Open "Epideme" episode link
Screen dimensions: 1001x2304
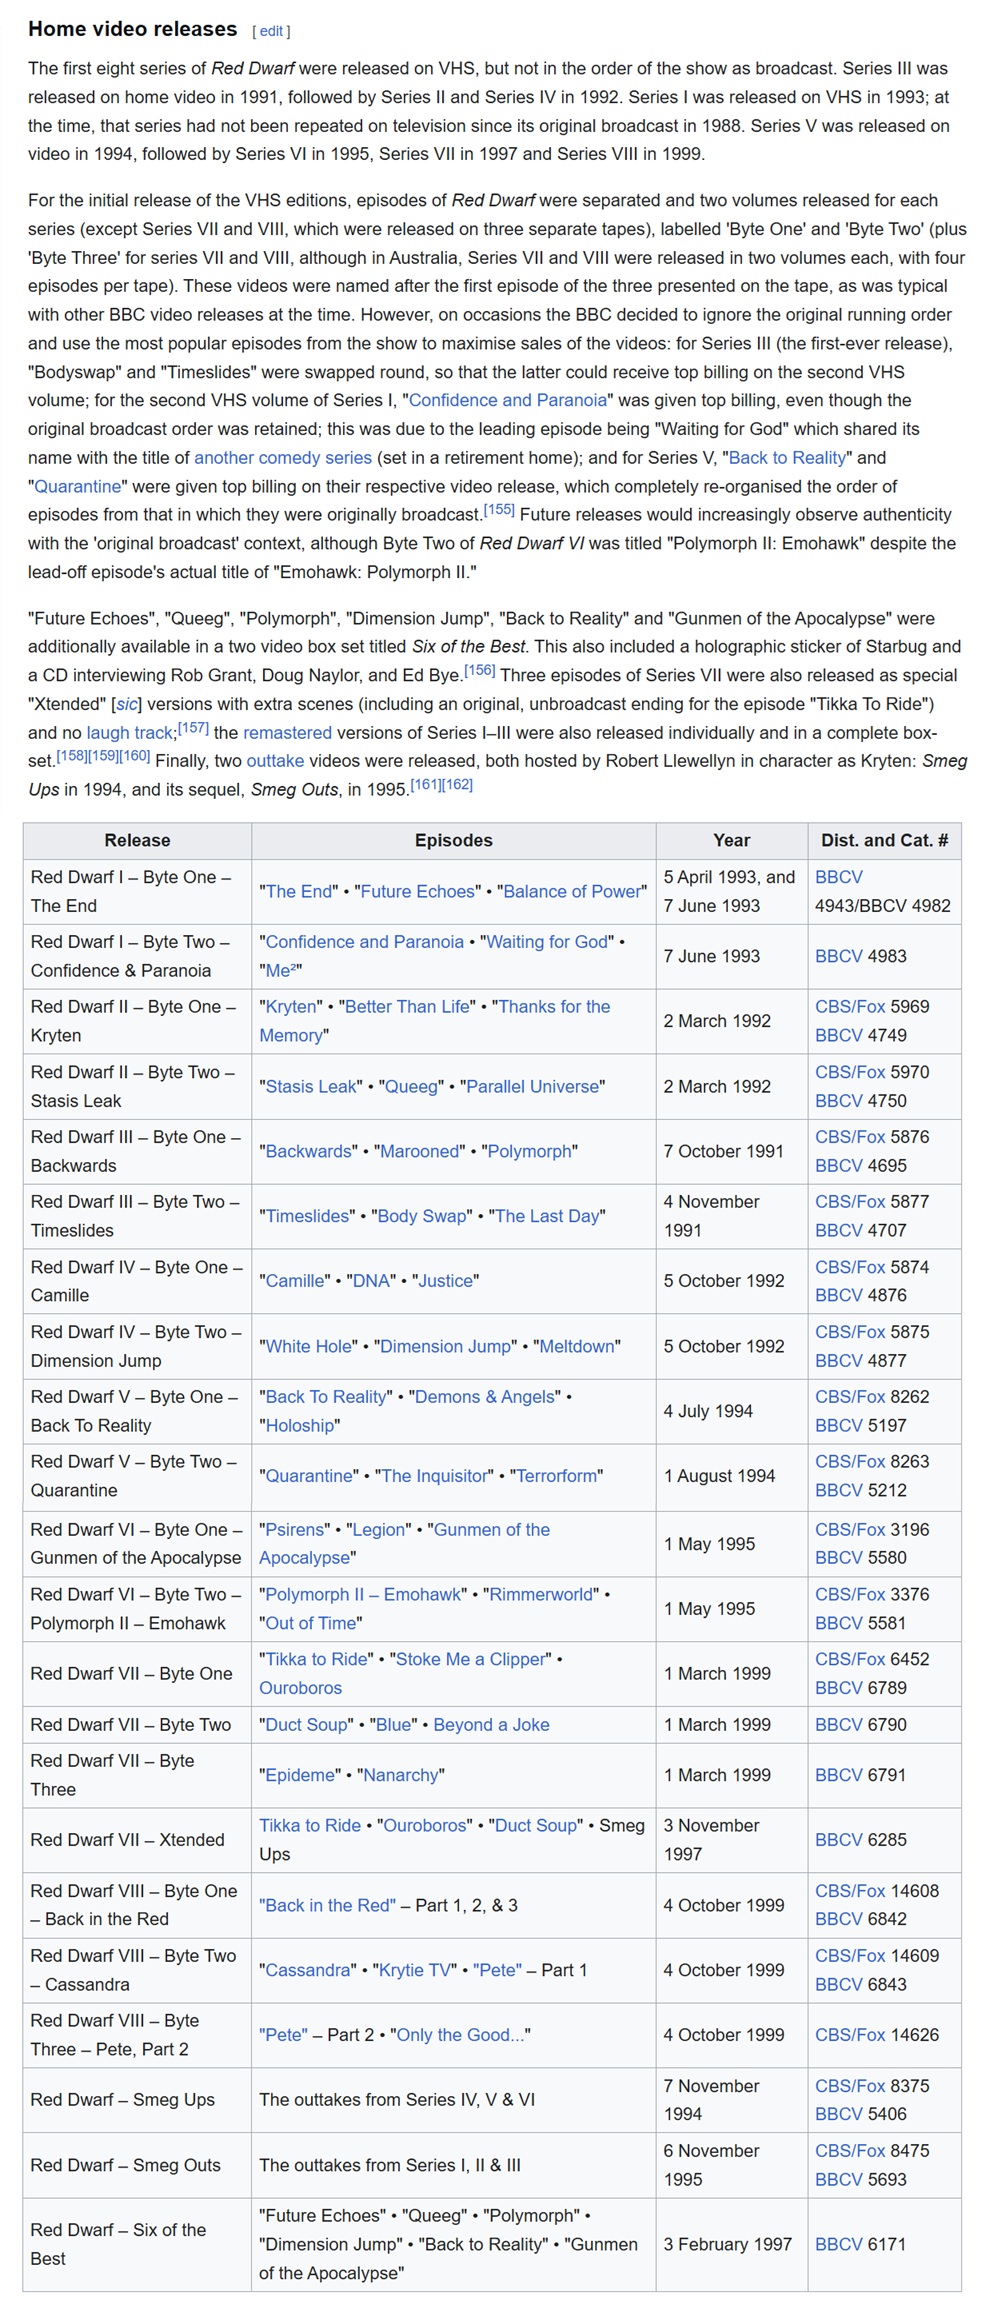[x=299, y=1775]
